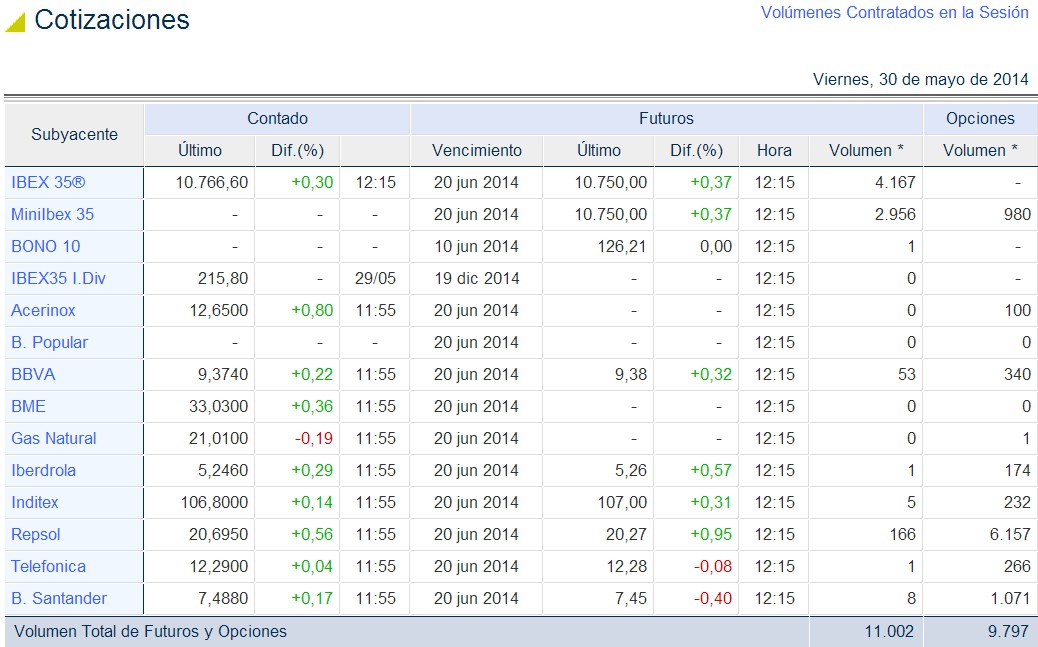Select the B. Santander link
The width and height of the screenshot is (1038, 647).
59,598
